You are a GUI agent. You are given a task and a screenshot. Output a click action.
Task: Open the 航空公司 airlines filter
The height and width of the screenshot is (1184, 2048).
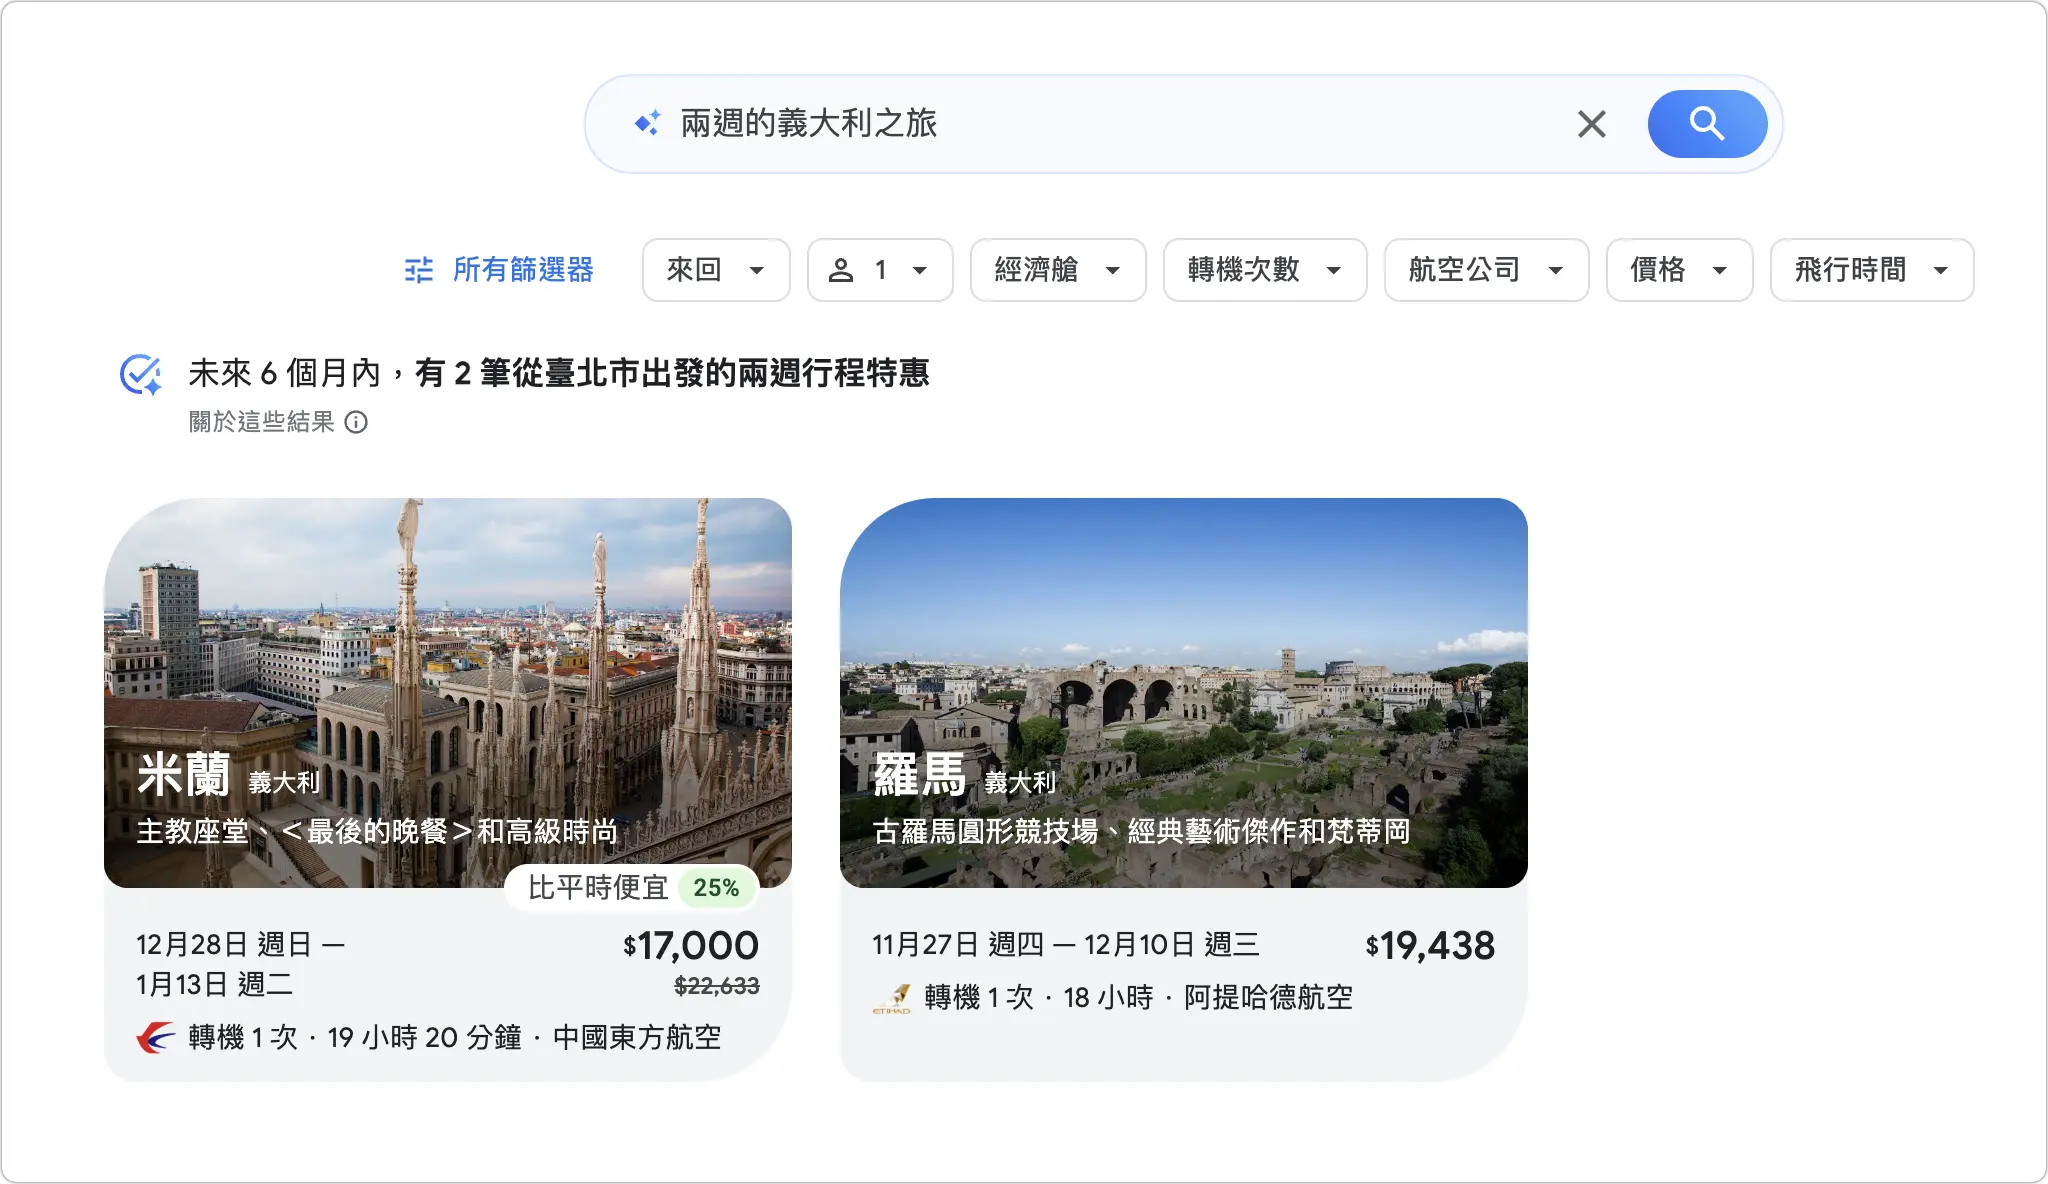[x=1486, y=269]
